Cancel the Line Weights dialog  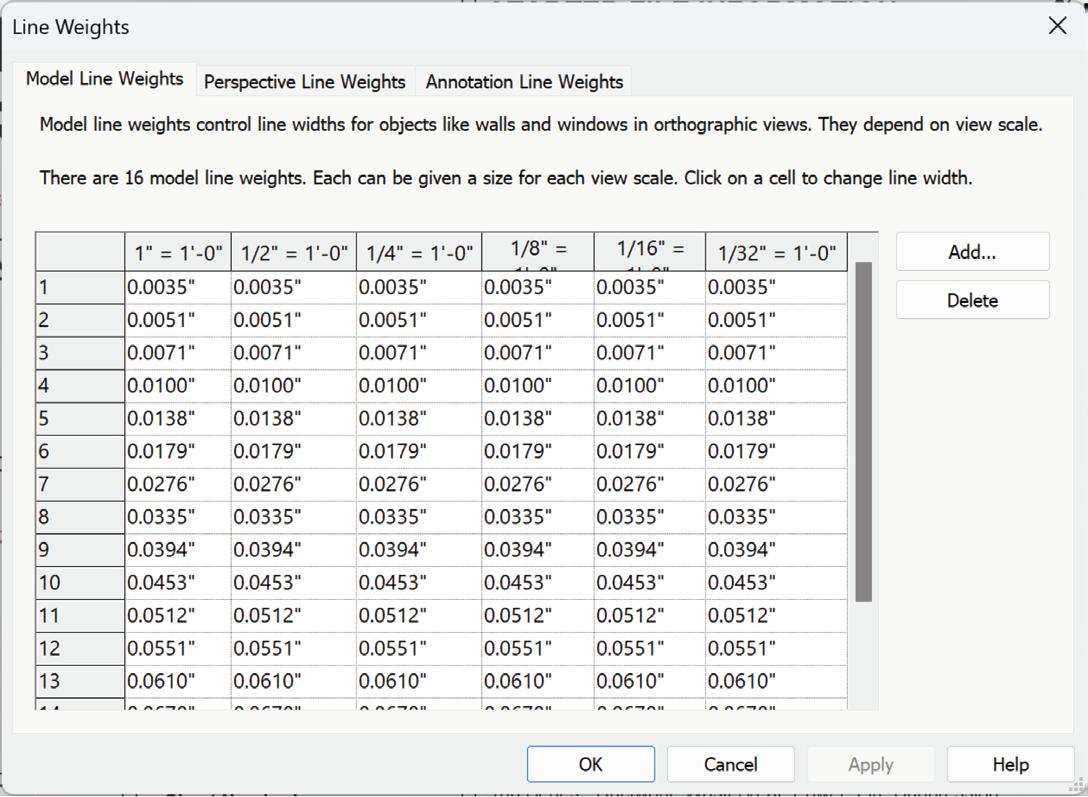pyautogui.click(x=731, y=764)
